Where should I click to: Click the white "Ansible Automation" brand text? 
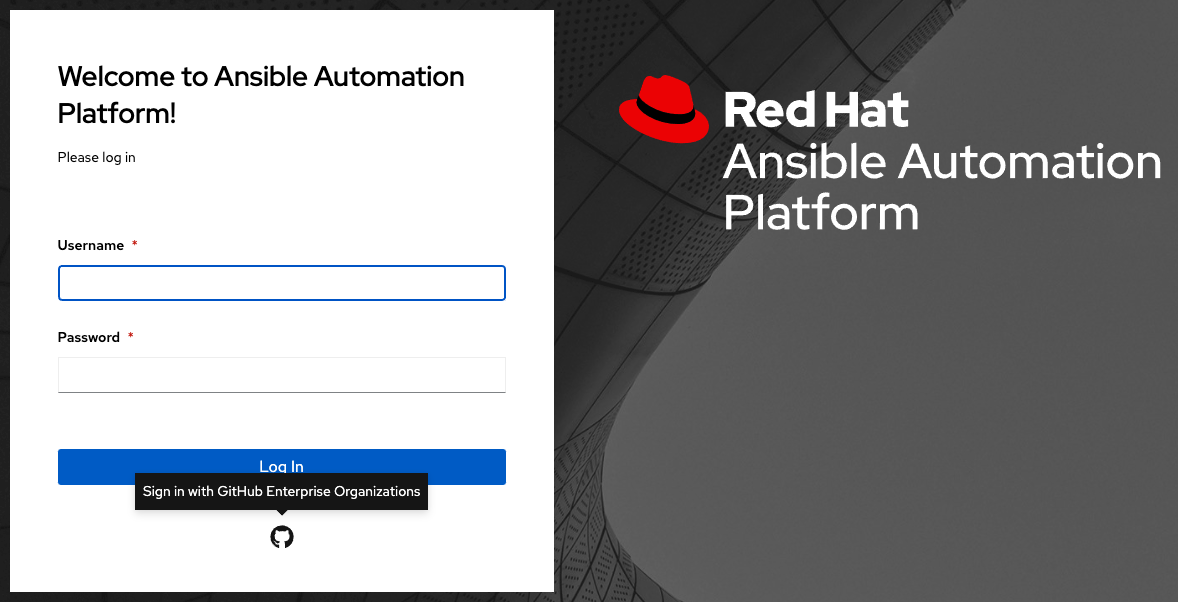[941, 162]
